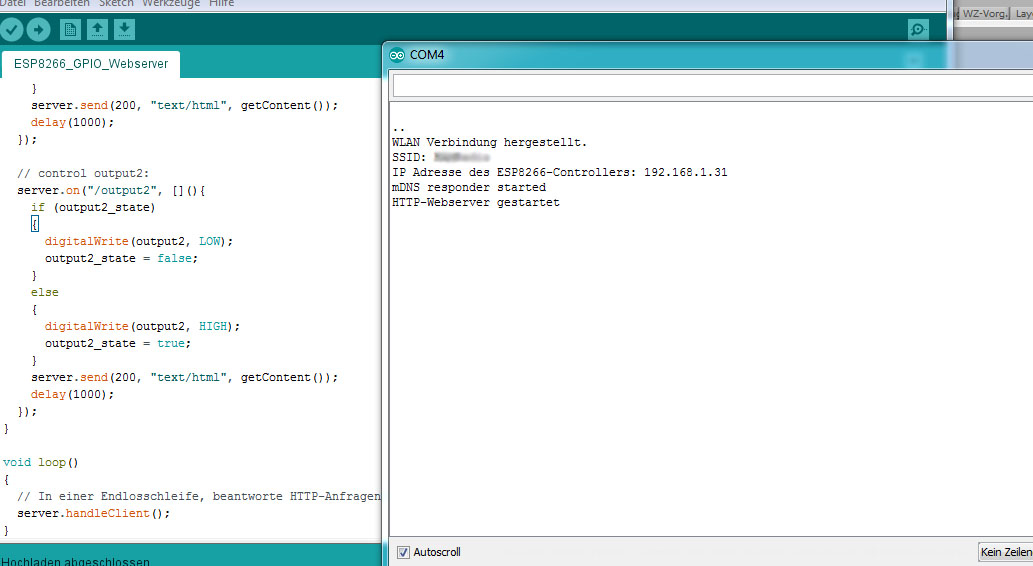The height and width of the screenshot is (566, 1033).
Task: Click the Save sketch down-arrow icon
Action: click(124, 30)
